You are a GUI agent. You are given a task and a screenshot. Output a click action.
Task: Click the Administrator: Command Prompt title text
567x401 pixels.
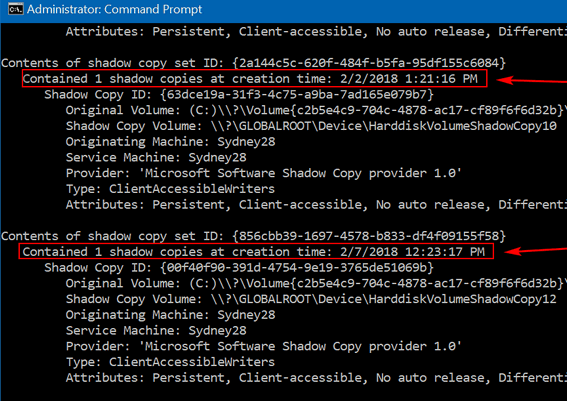pyautogui.click(x=114, y=9)
